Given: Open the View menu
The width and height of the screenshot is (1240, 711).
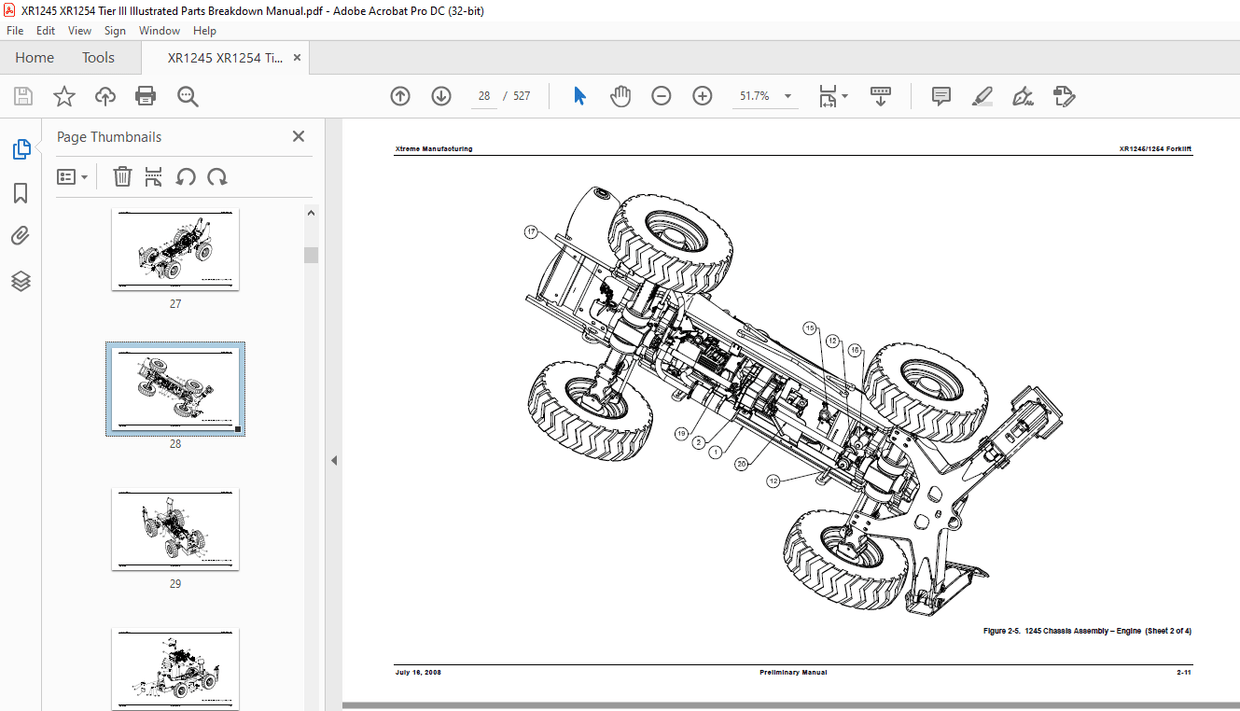Looking at the screenshot, I should point(79,30).
